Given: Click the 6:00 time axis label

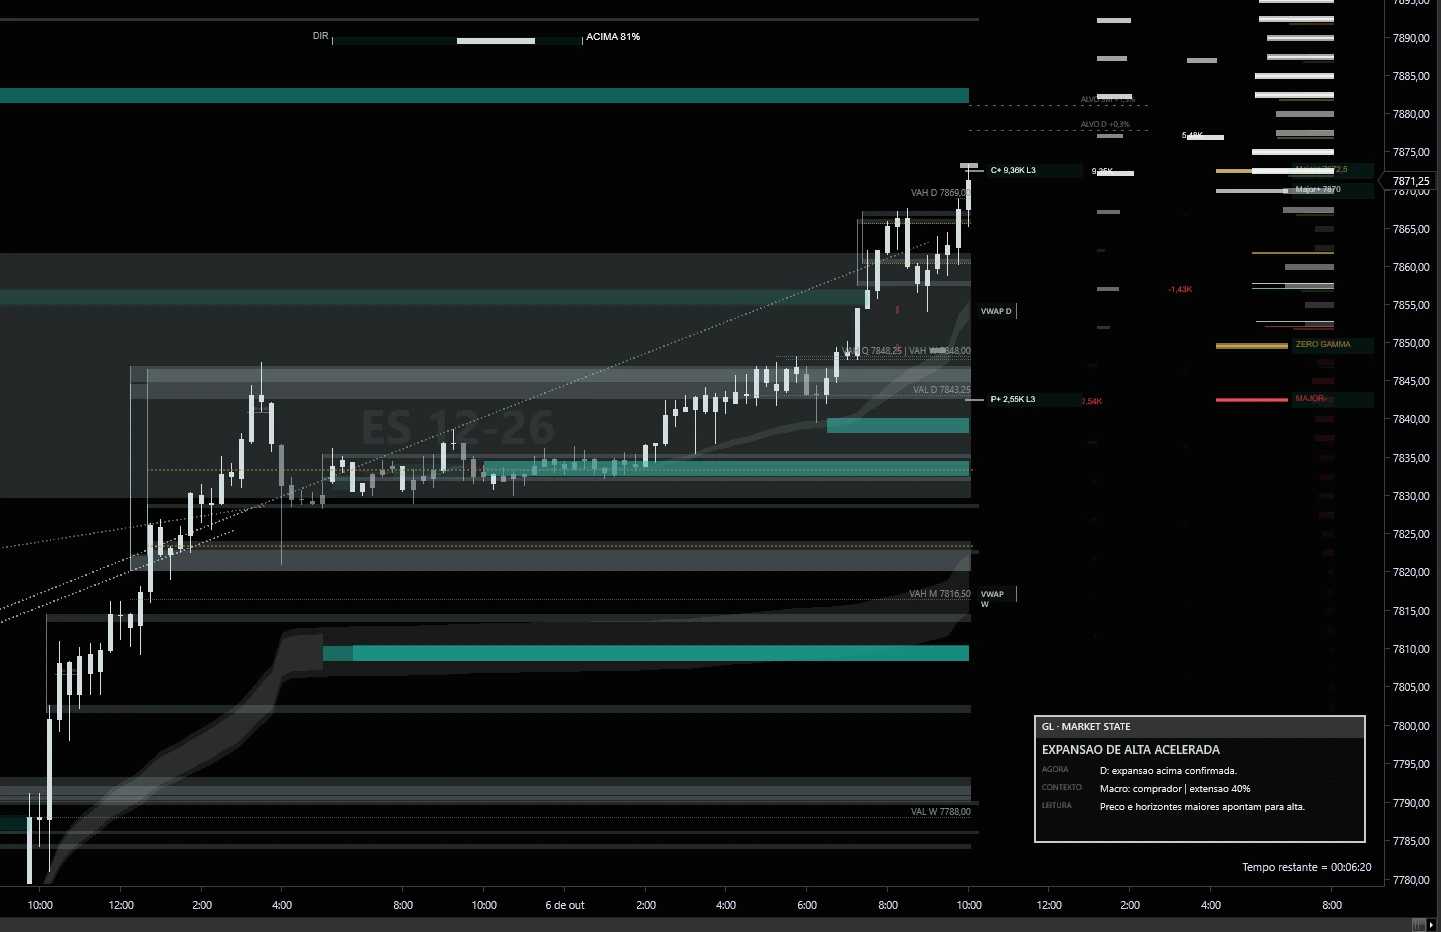Looking at the screenshot, I should pos(807,905).
